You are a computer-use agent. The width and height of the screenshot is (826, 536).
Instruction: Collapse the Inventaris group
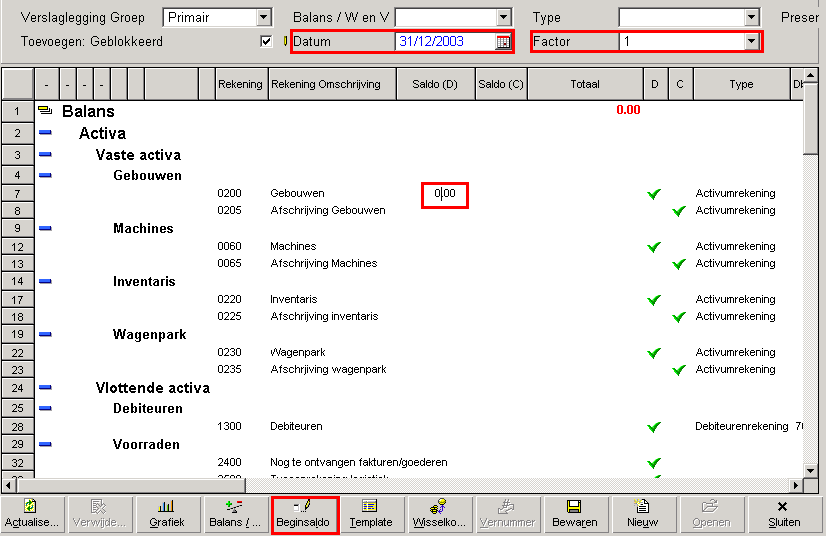tap(45, 281)
